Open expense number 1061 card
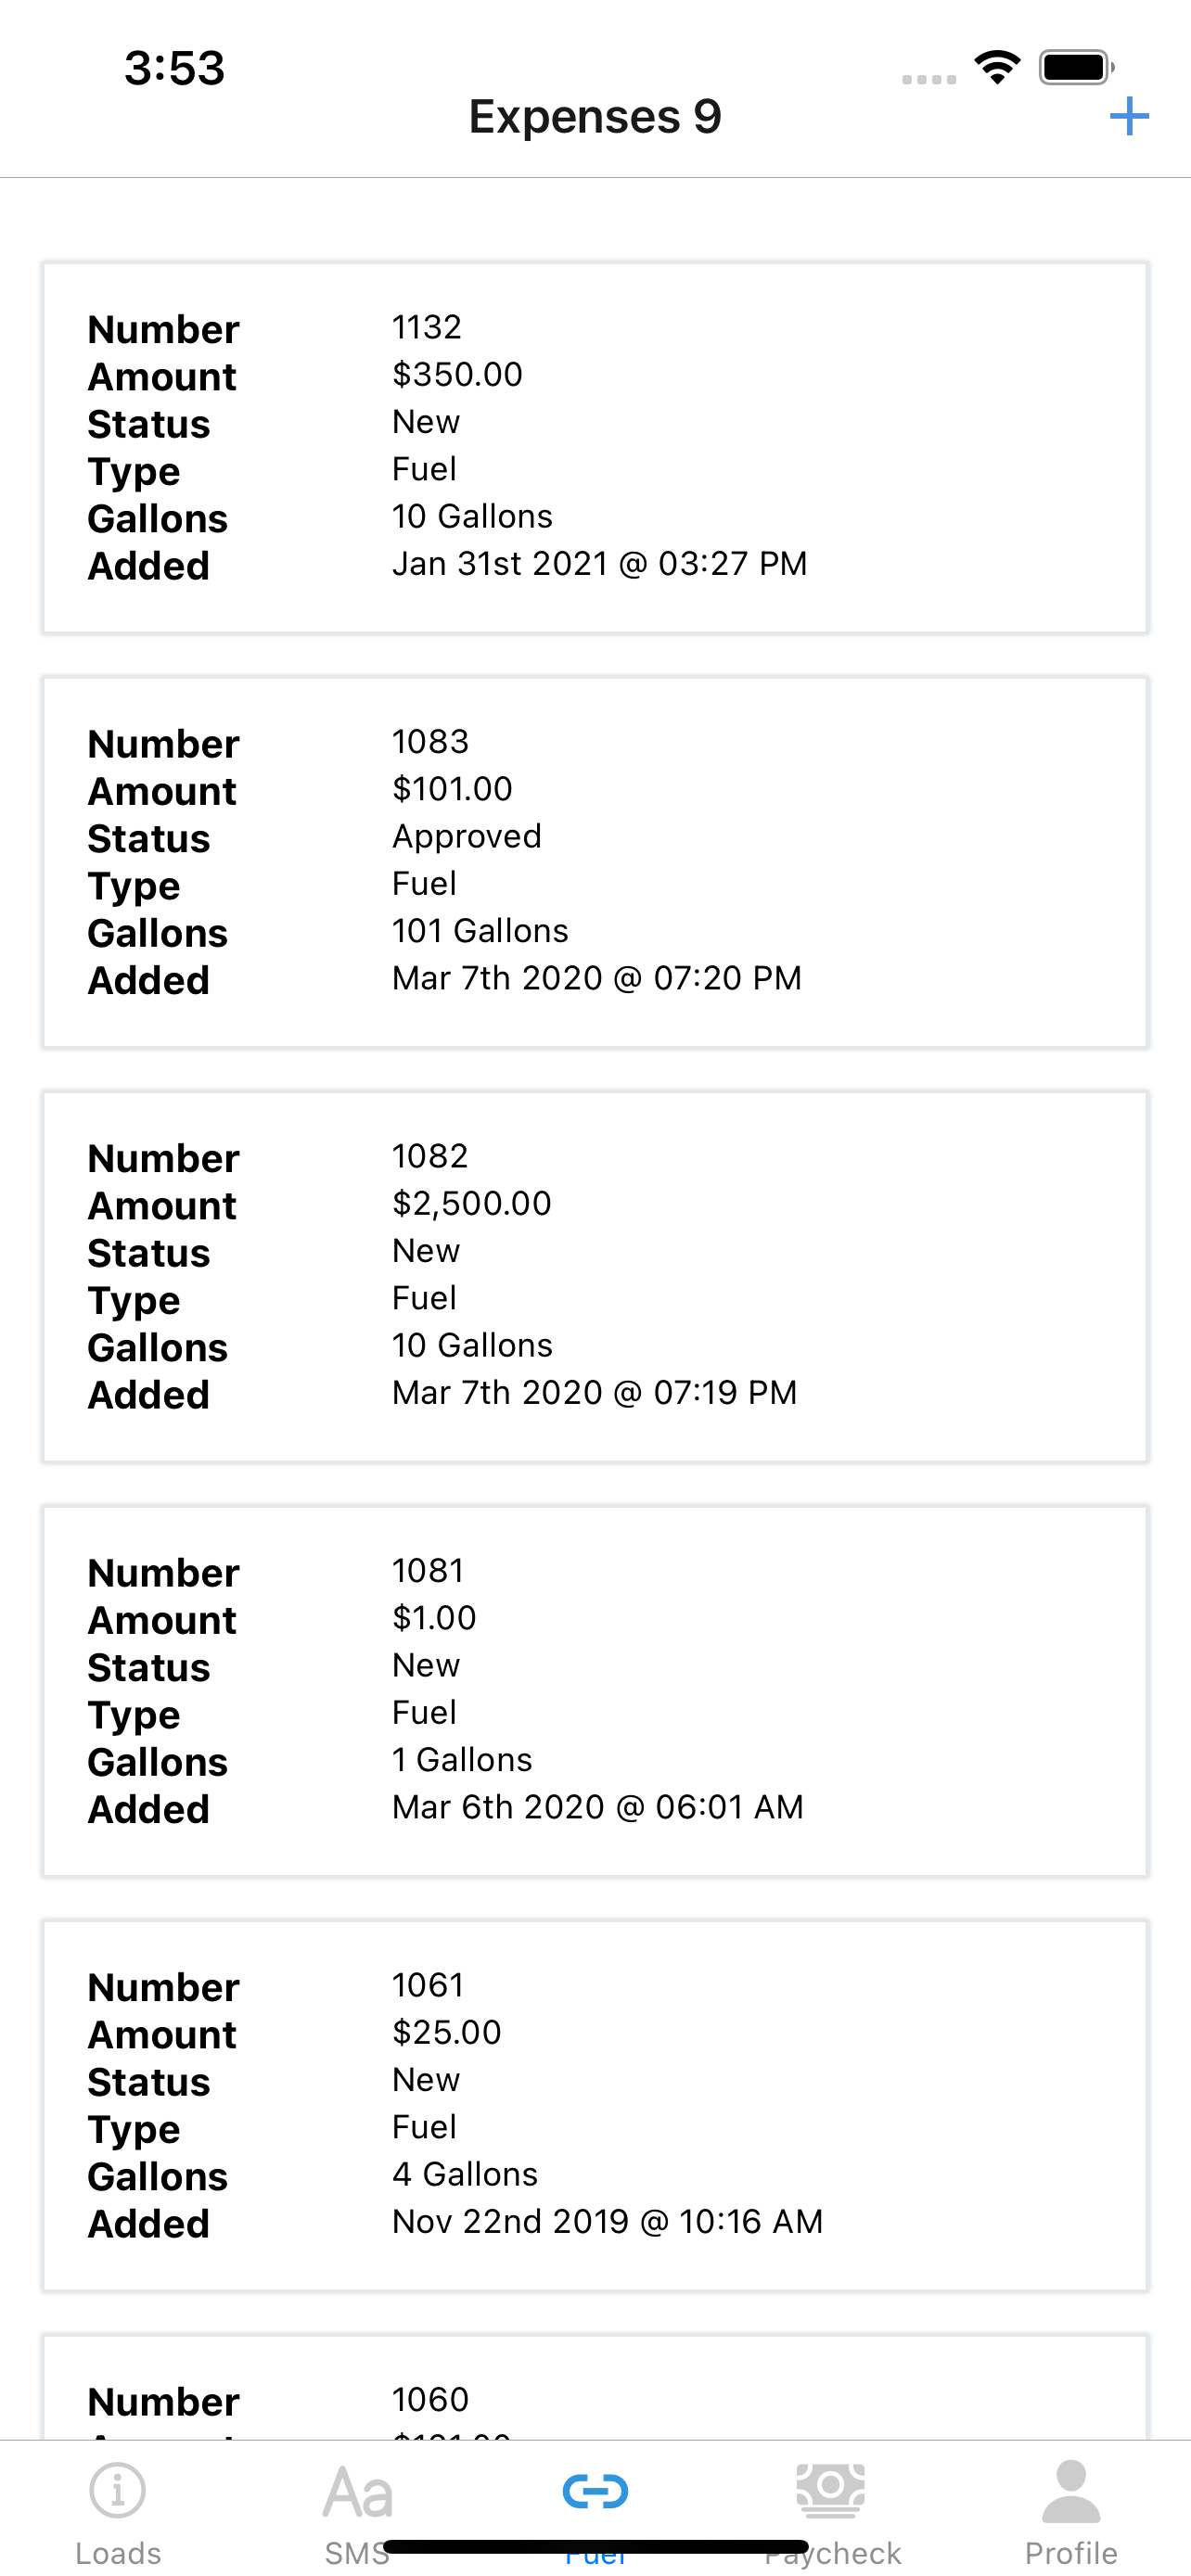The width and height of the screenshot is (1191, 2576). tap(595, 2106)
